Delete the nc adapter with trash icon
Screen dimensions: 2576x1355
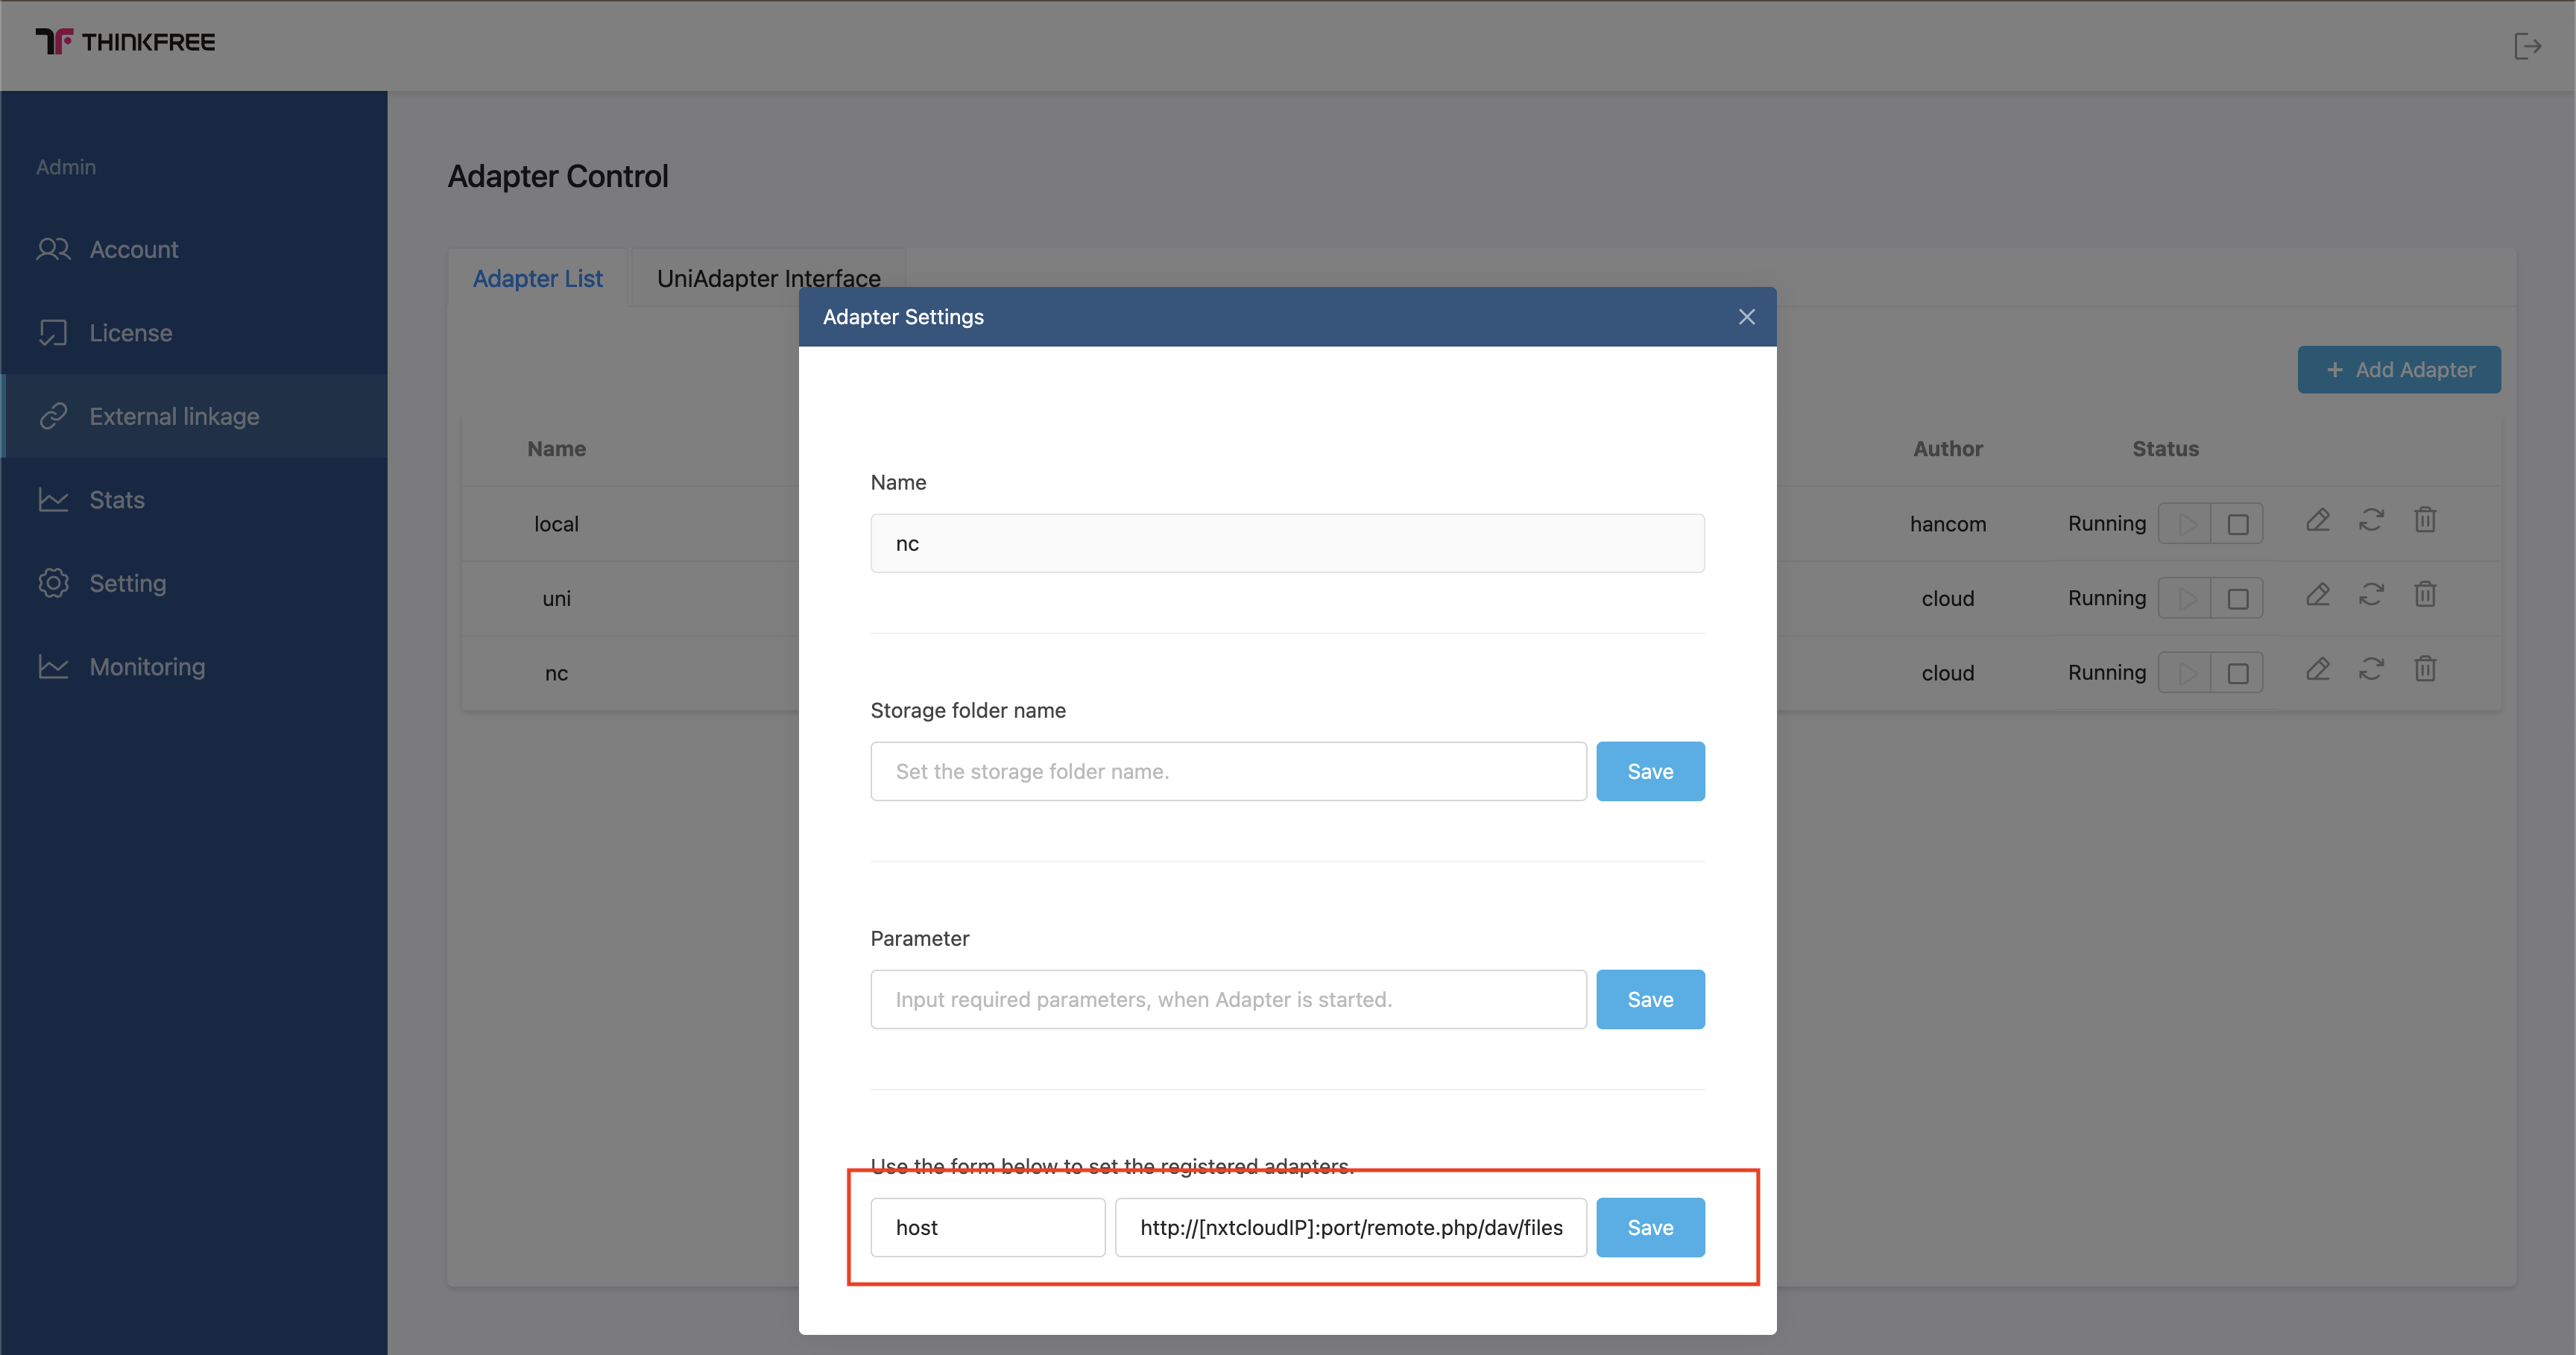coord(2425,669)
